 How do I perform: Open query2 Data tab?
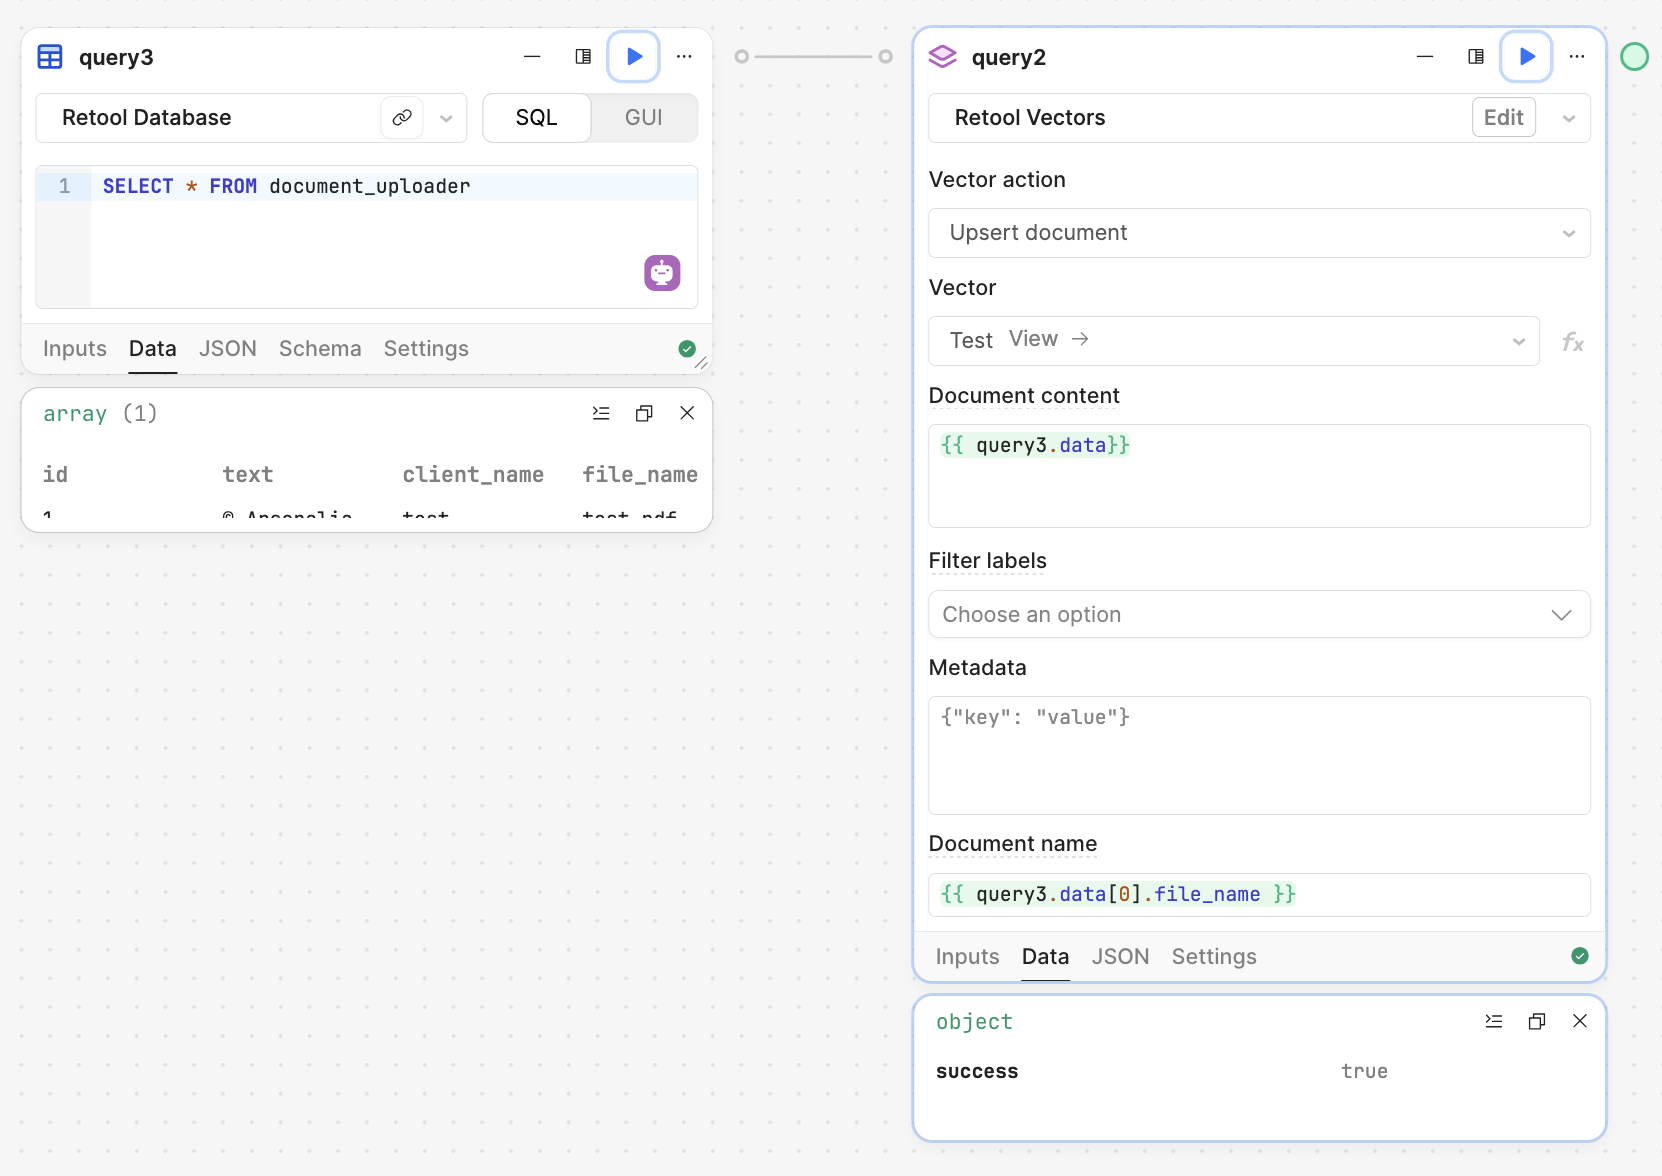[x=1046, y=957]
